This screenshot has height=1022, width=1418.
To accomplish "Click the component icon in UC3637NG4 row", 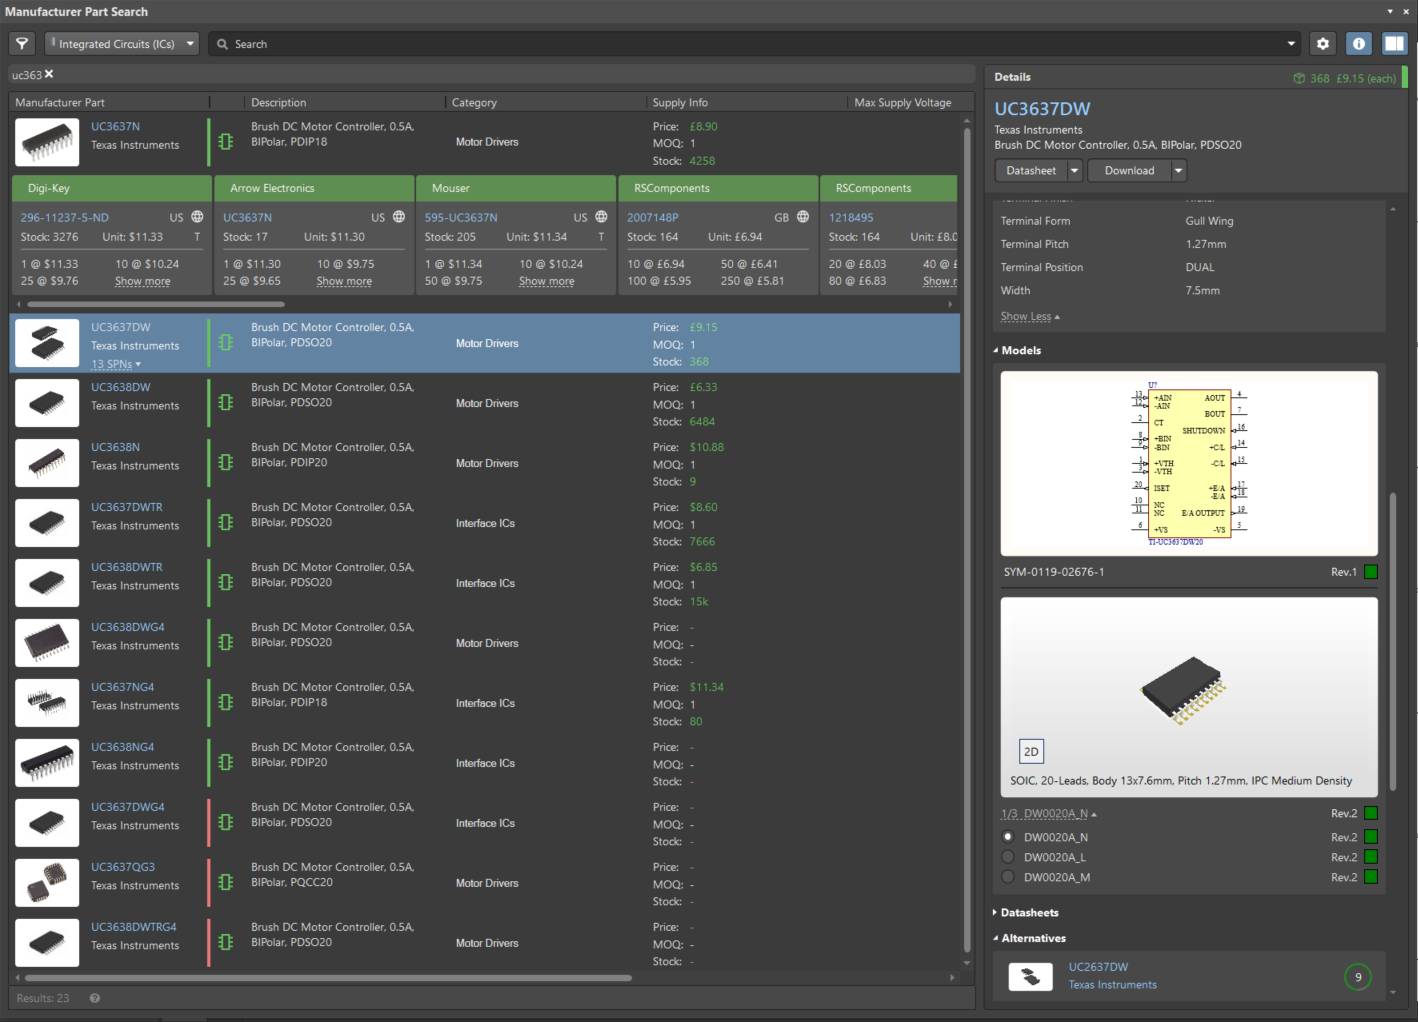I will pyautogui.click(x=226, y=702).
